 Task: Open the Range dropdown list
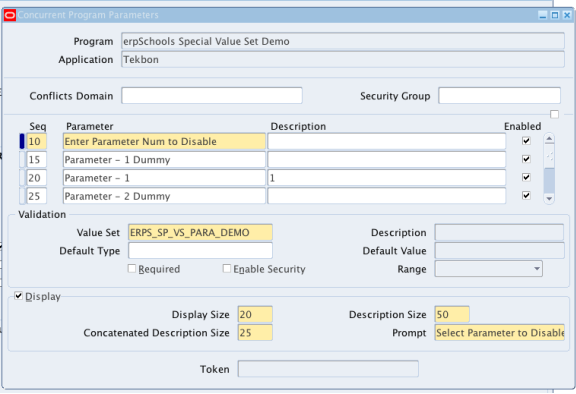coord(537,269)
